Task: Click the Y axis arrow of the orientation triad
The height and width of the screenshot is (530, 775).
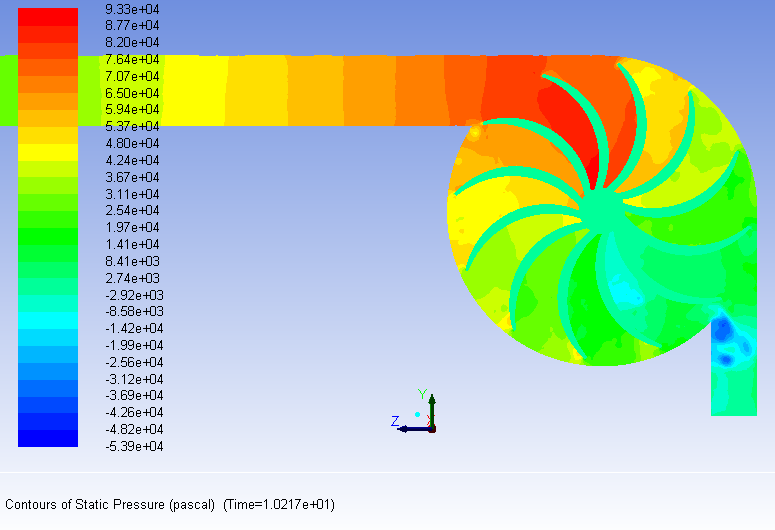Action: click(432, 404)
